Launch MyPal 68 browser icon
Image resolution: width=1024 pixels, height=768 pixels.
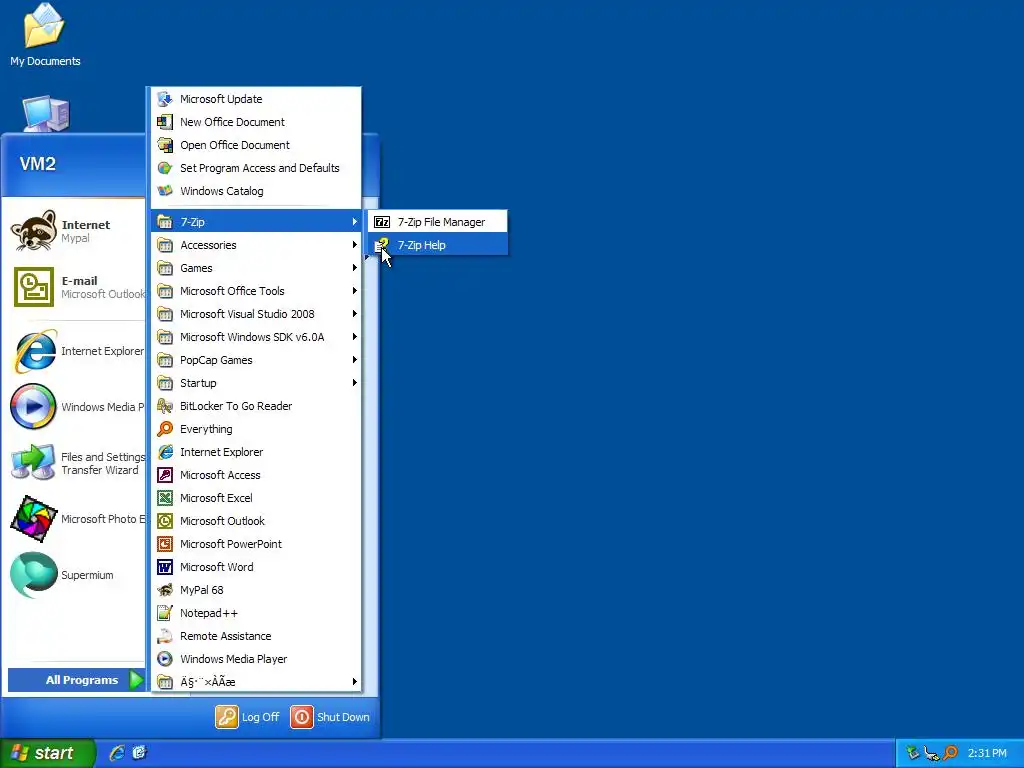pos(165,590)
